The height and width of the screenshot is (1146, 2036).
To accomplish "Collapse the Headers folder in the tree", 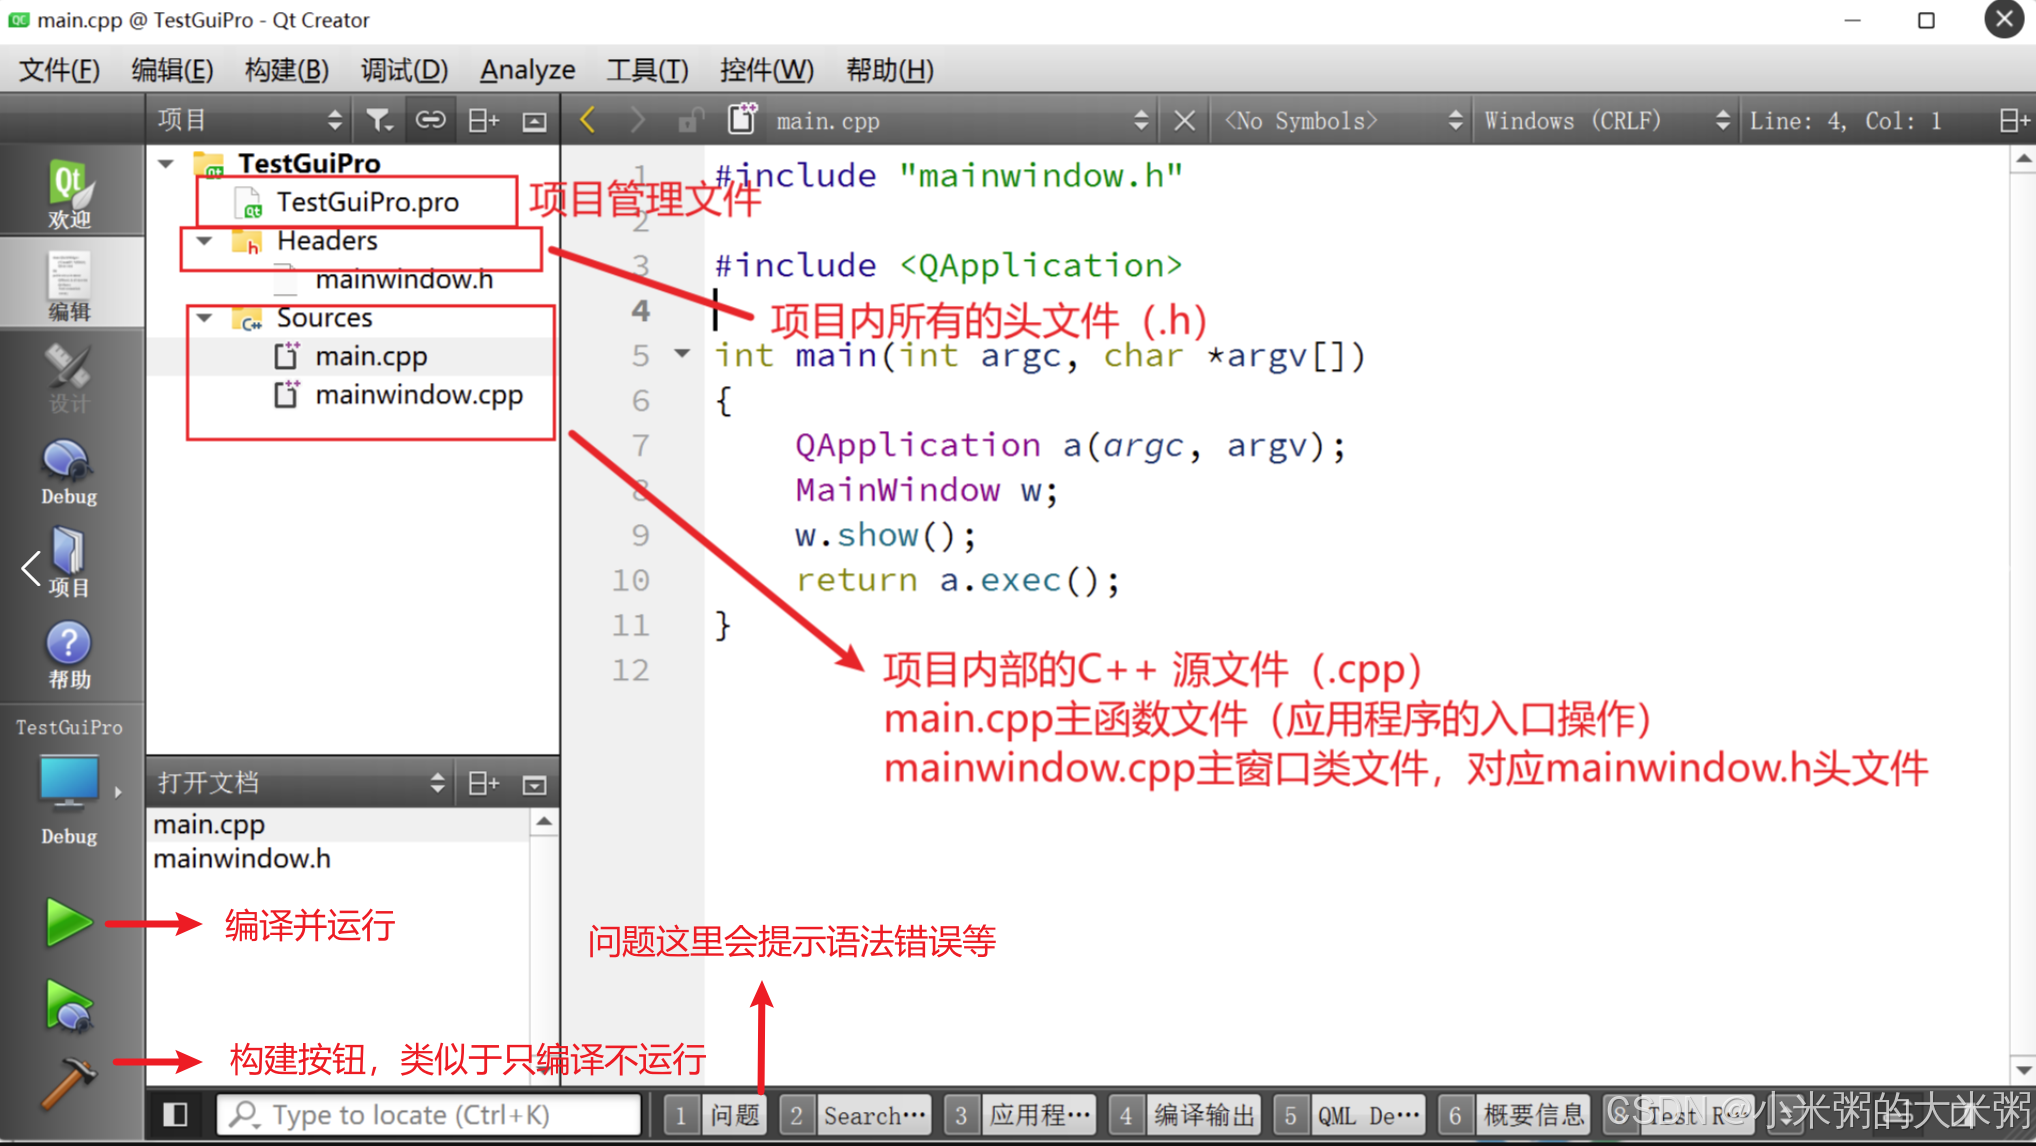I will pyautogui.click(x=204, y=241).
